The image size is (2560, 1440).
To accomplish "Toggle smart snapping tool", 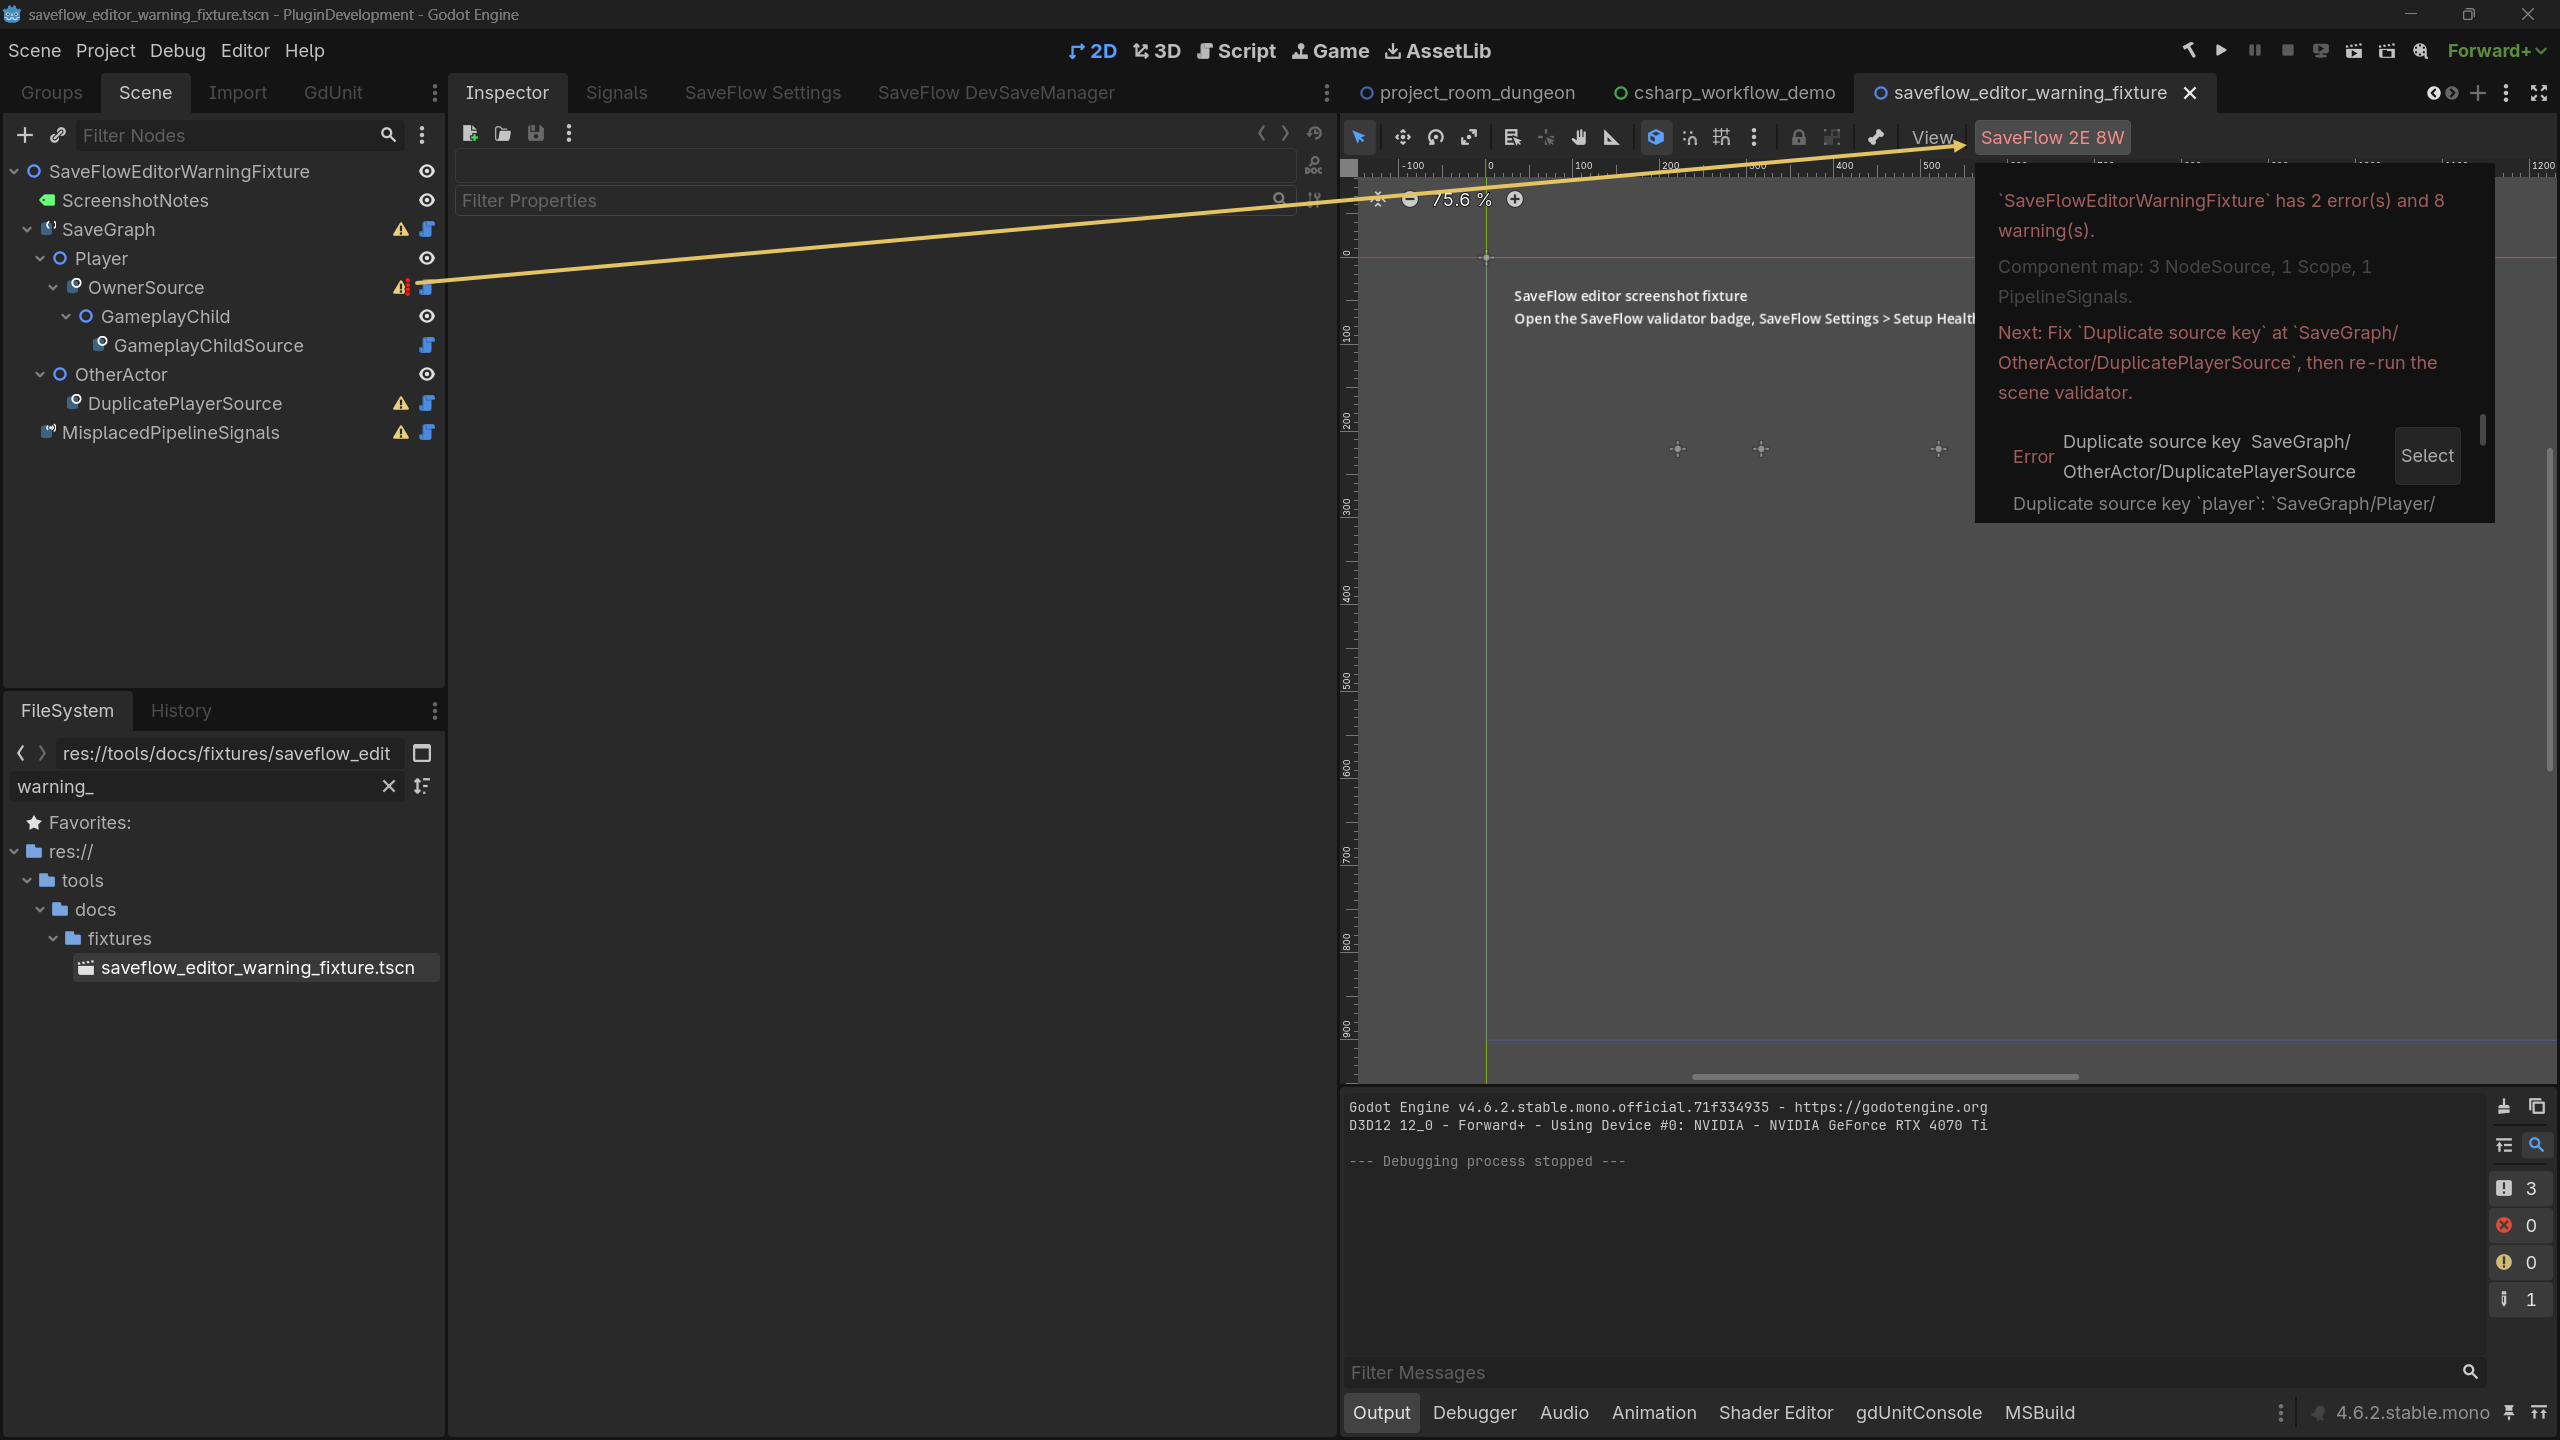I will coord(1690,138).
